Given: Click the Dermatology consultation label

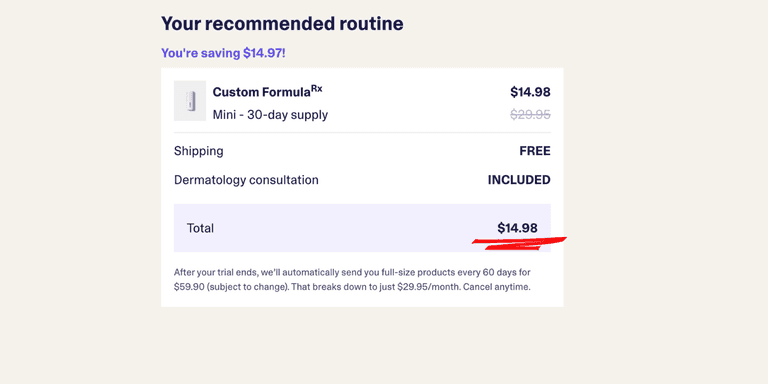Looking at the screenshot, I should coord(246,180).
